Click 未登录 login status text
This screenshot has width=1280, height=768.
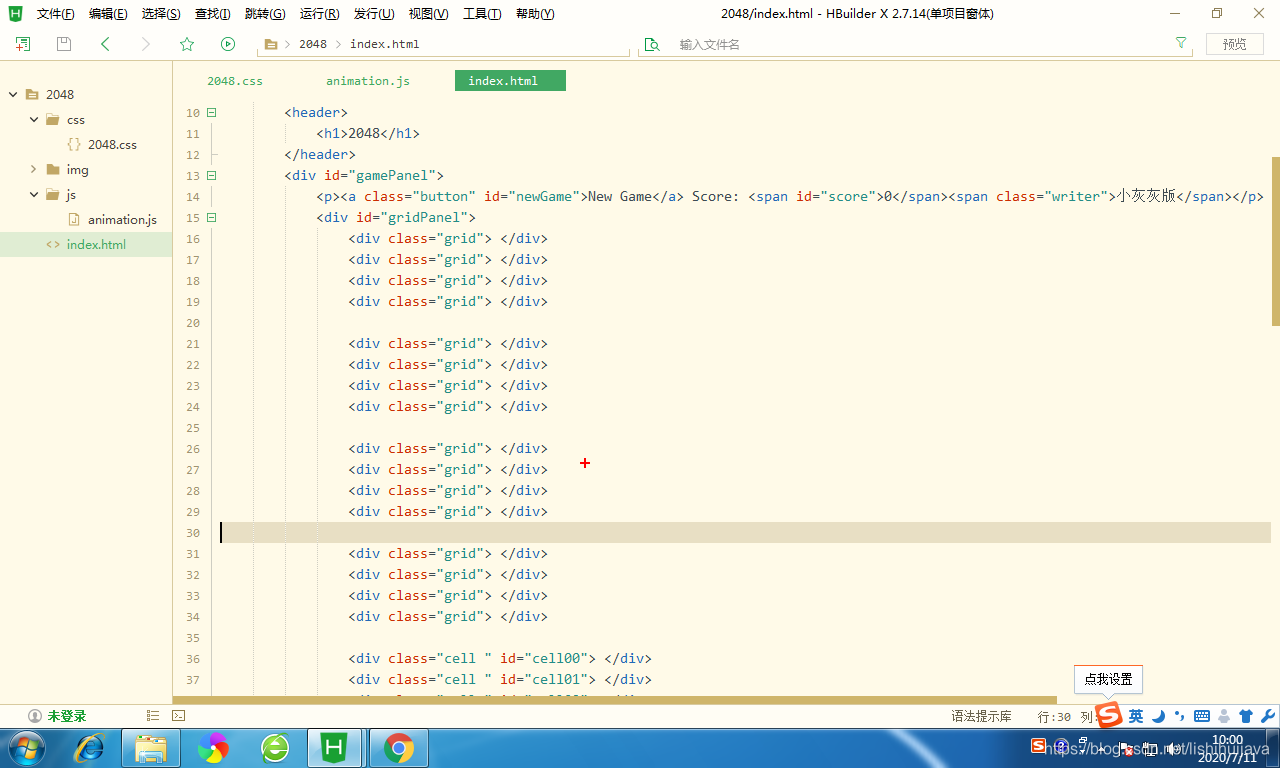(x=67, y=716)
